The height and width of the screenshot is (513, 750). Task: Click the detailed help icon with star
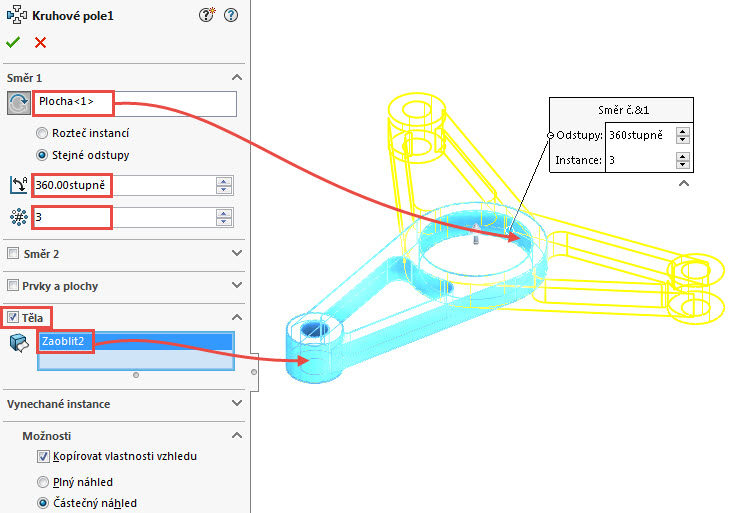click(207, 15)
